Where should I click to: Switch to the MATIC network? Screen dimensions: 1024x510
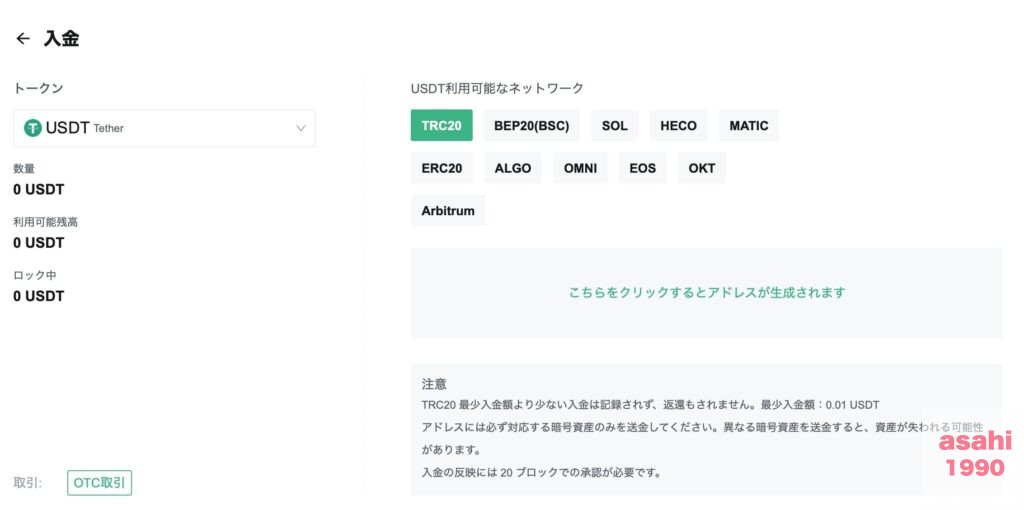[749, 125]
